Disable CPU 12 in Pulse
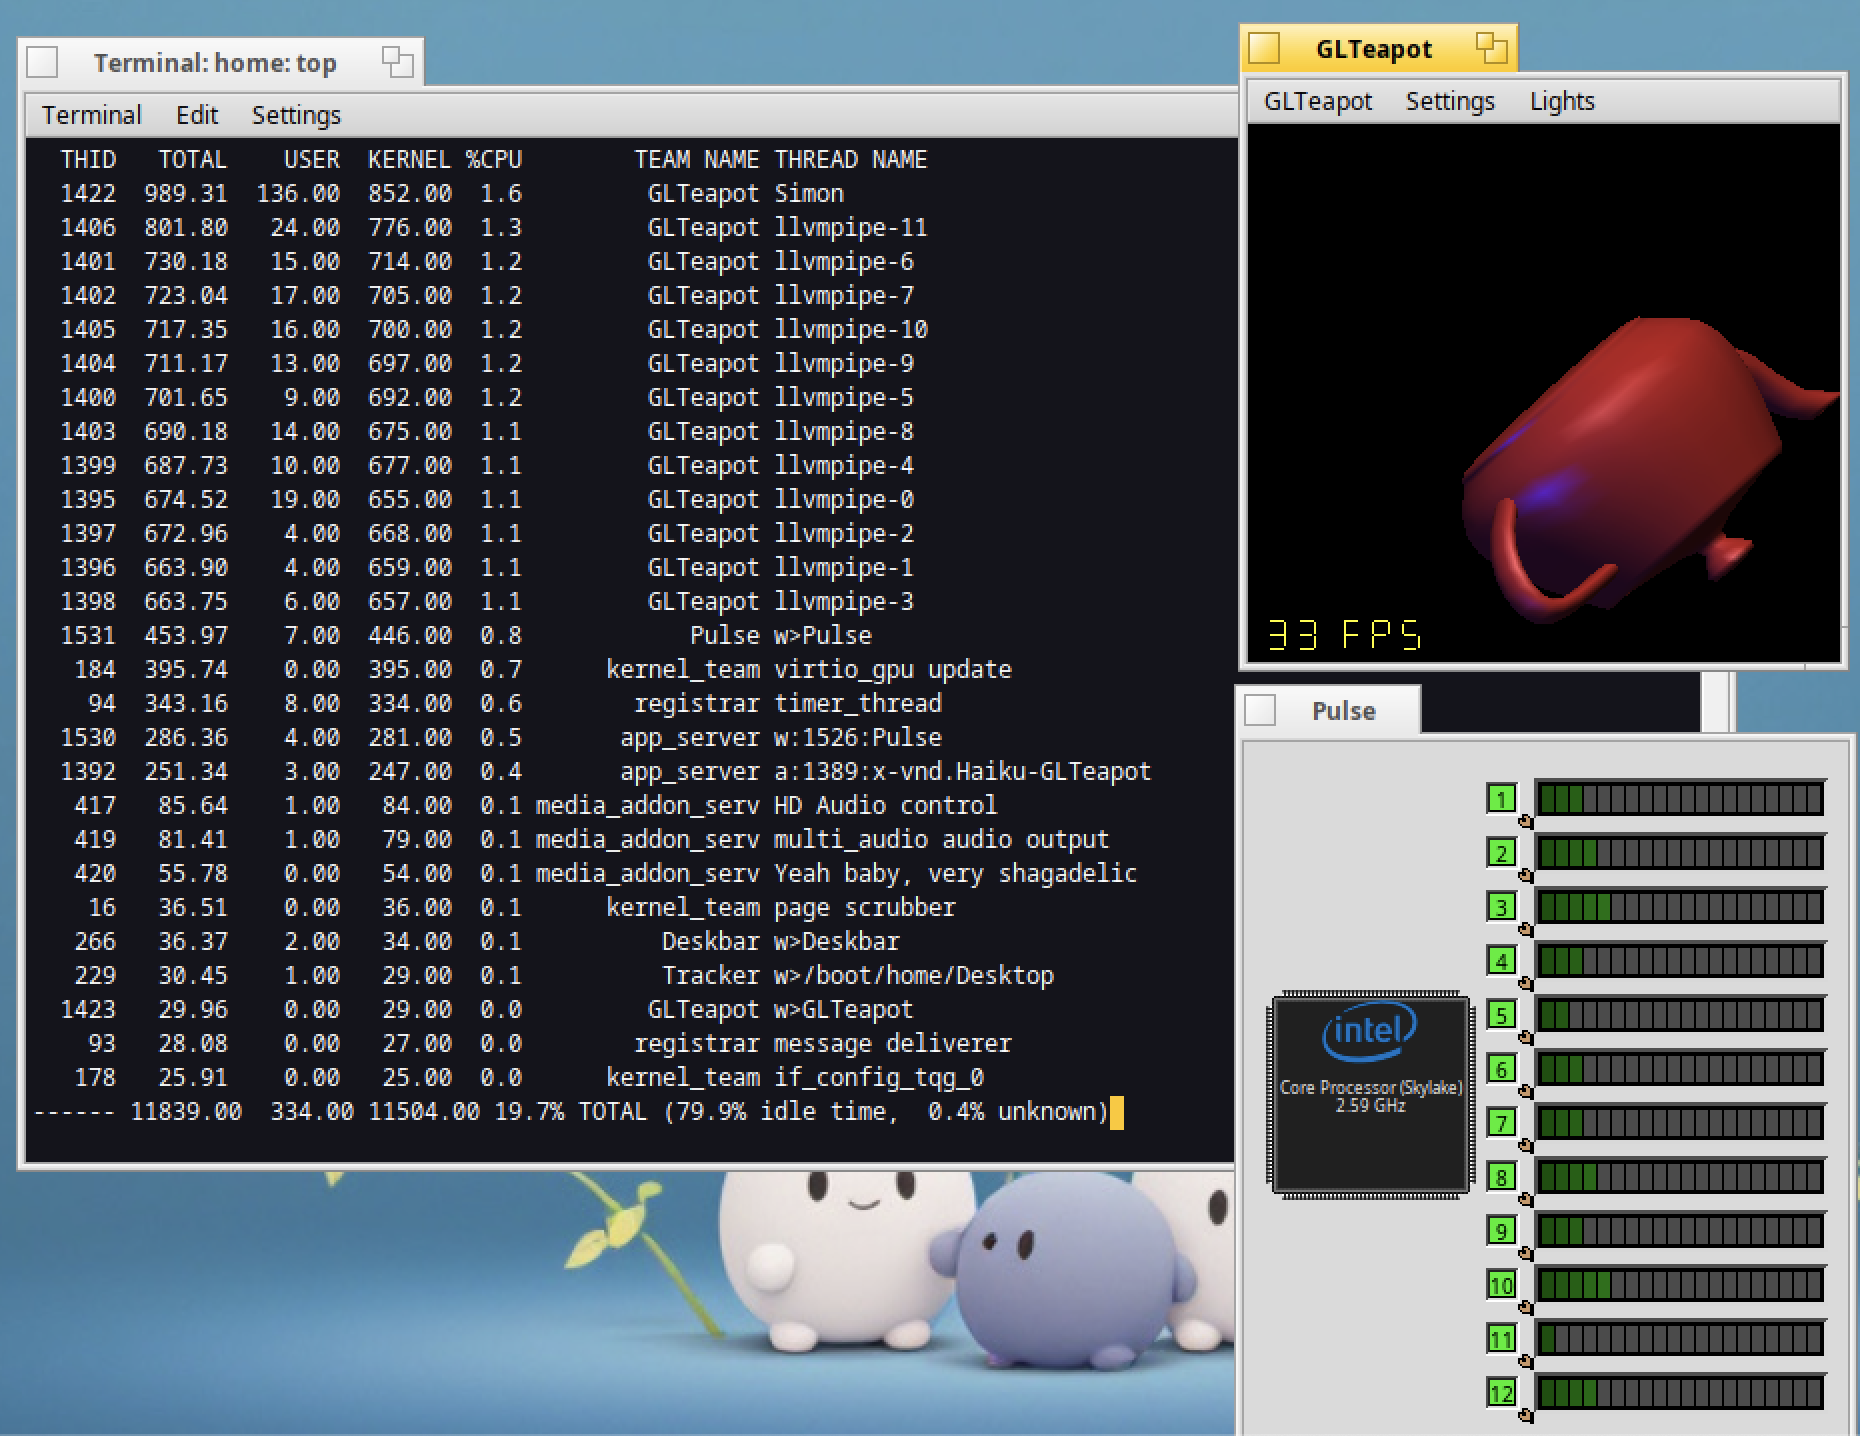 tap(1501, 1393)
